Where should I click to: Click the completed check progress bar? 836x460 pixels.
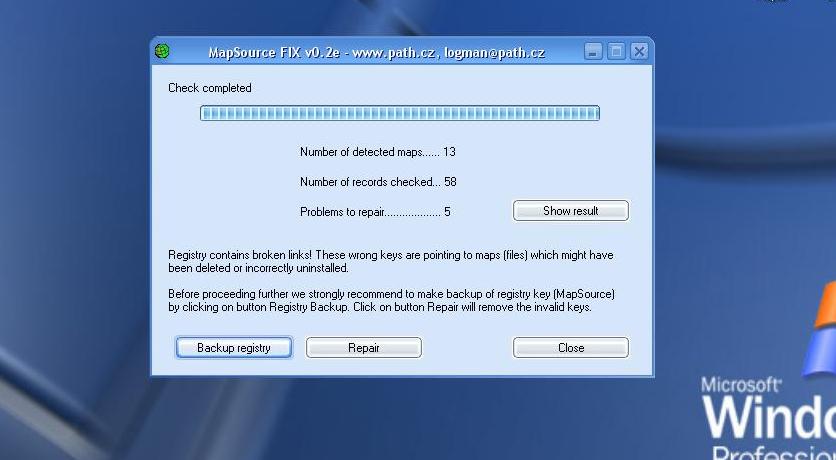(x=399, y=113)
